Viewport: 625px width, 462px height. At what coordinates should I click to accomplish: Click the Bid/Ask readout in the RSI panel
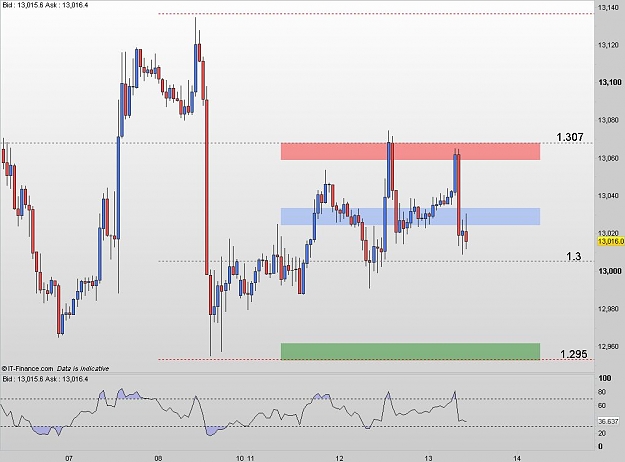(45, 379)
